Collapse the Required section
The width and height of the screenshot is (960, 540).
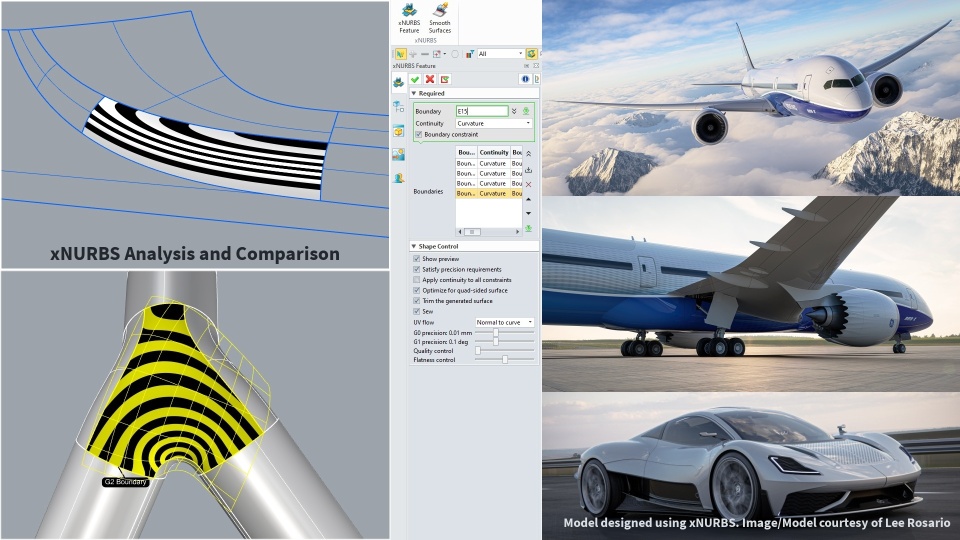pyautogui.click(x=414, y=93)
